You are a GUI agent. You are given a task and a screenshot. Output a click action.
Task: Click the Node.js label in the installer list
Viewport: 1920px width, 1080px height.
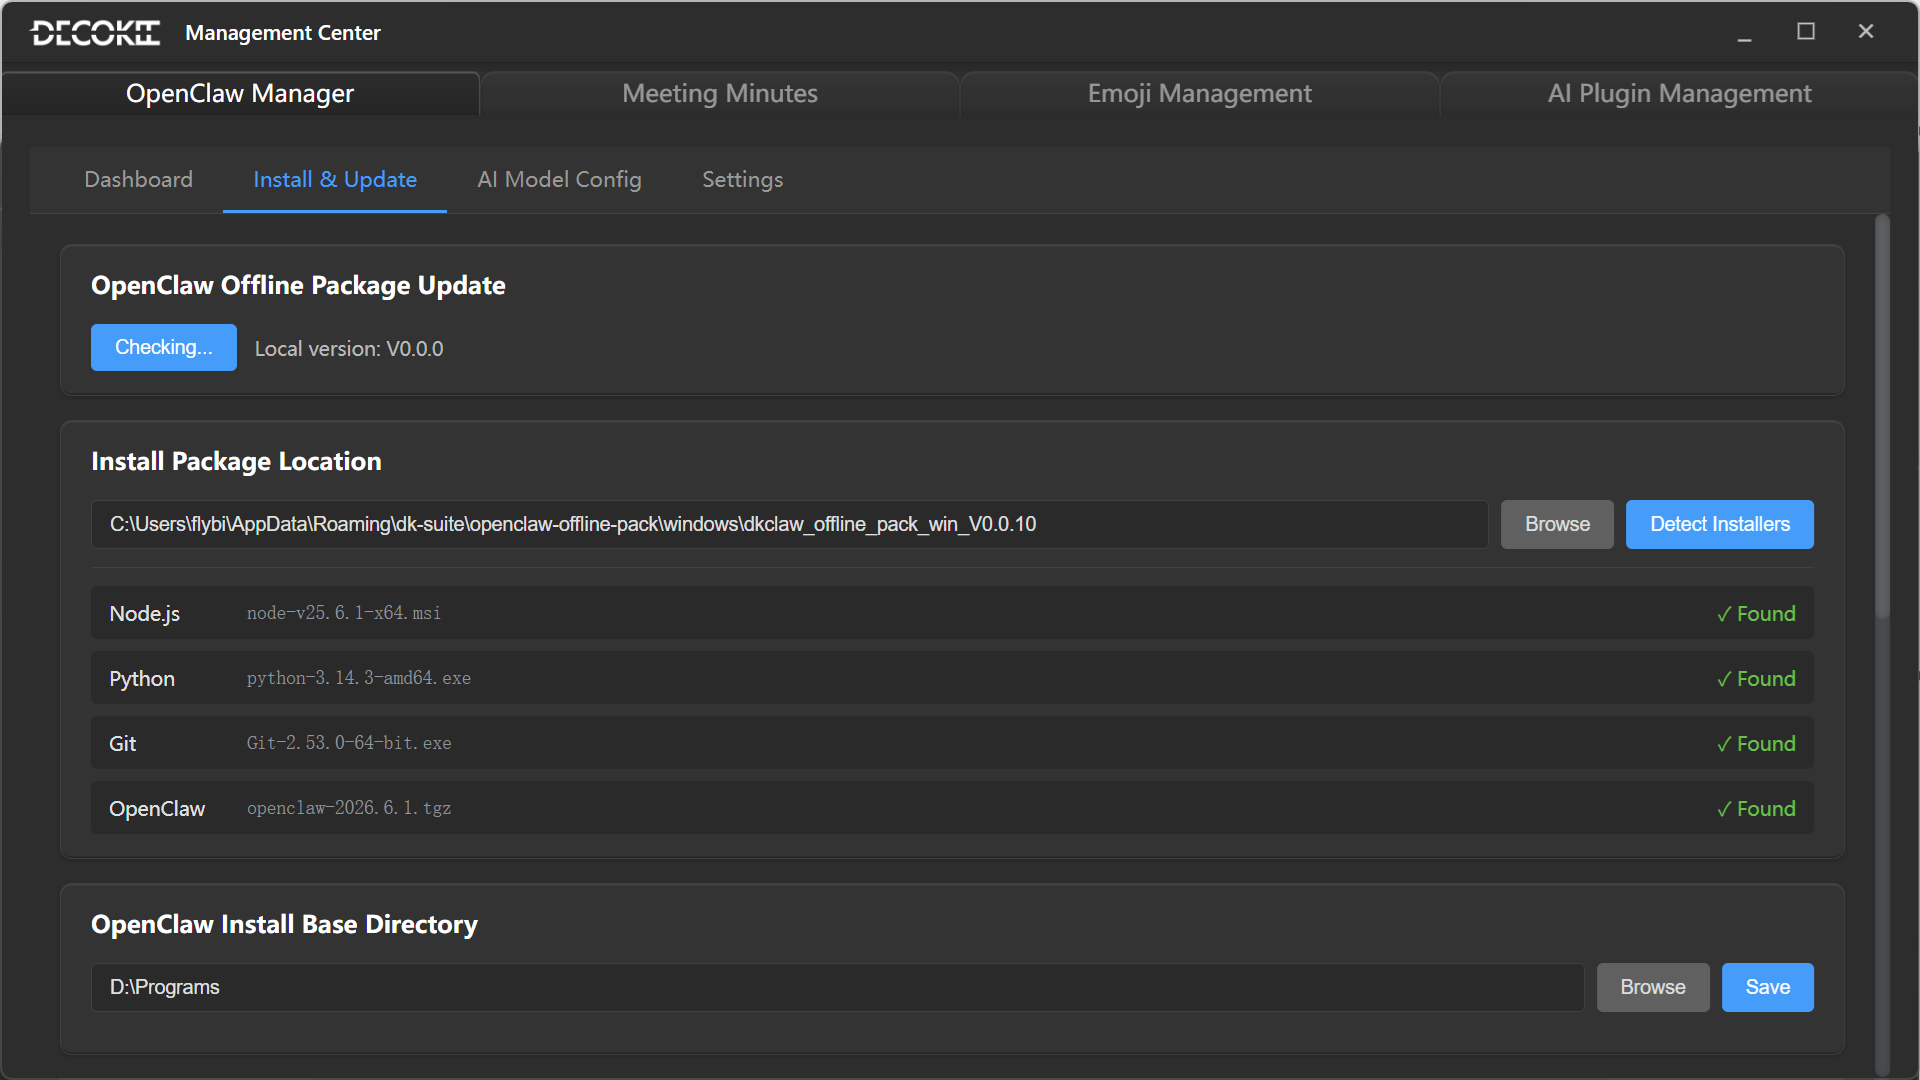(145, 614)
